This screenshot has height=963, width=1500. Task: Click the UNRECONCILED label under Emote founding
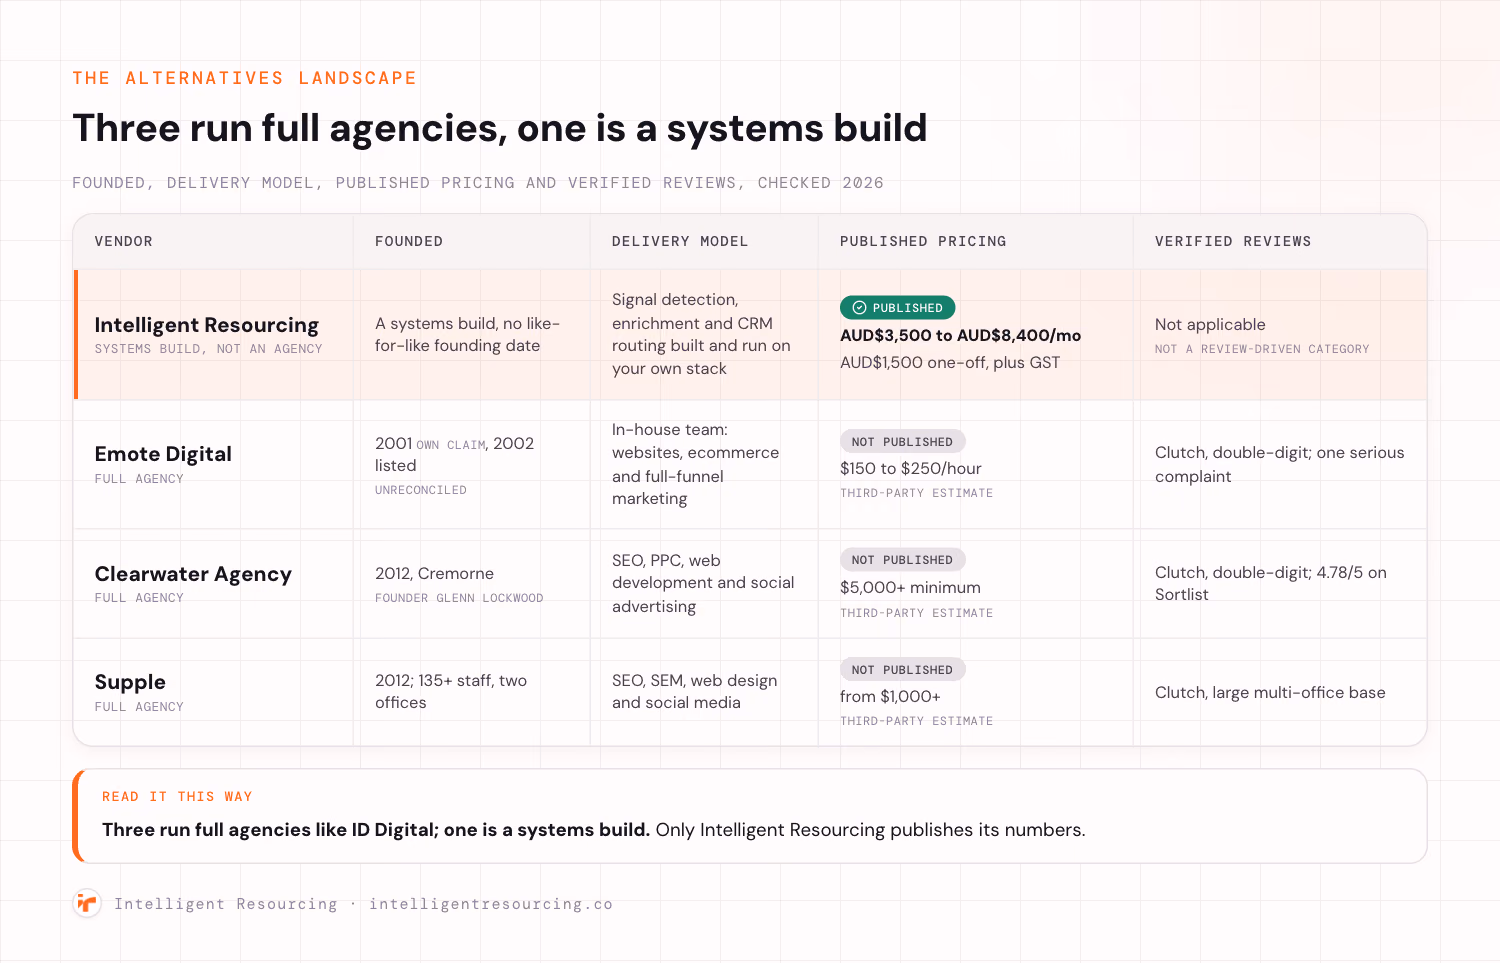421,490
